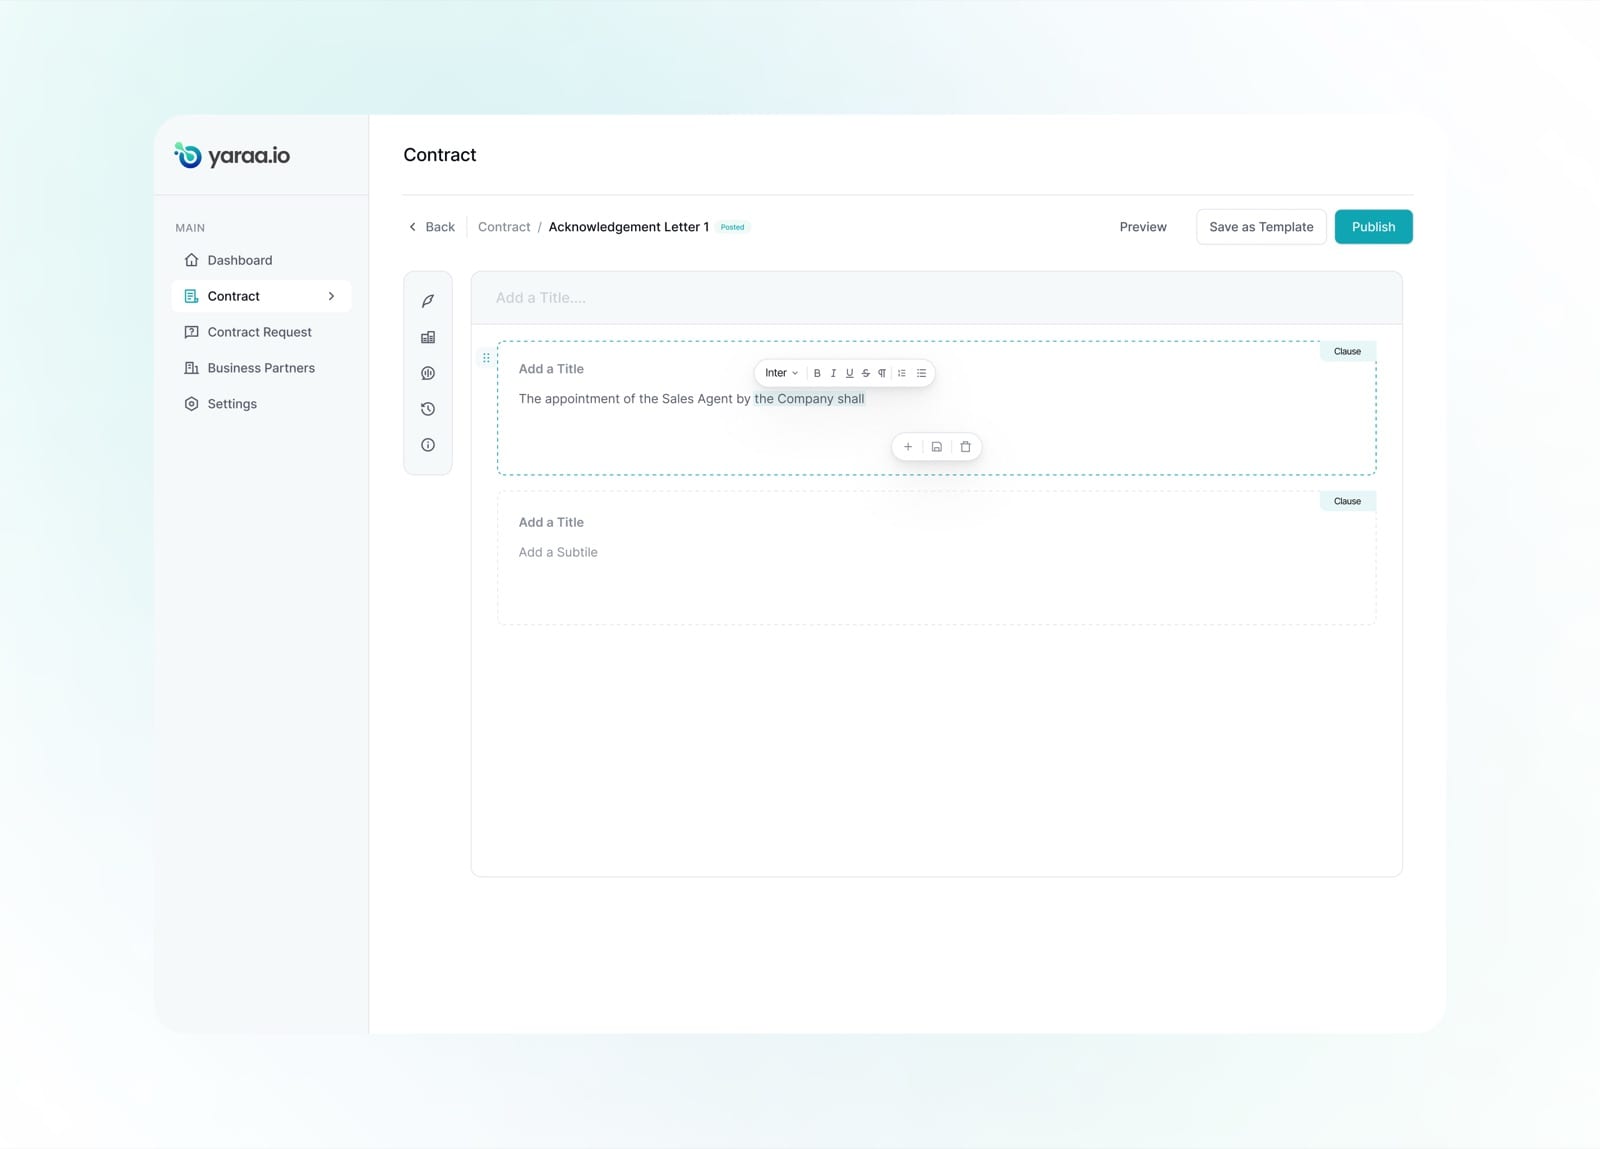1600x1149 pixels.
Task: Open the chart analytics tool icon
Action: [428, 373]
